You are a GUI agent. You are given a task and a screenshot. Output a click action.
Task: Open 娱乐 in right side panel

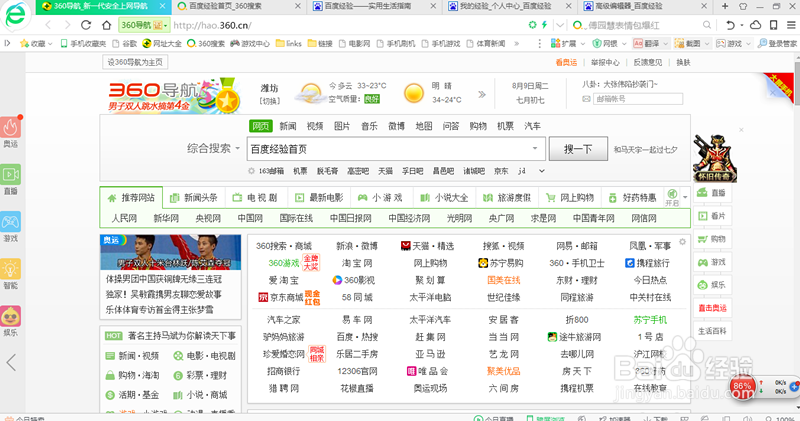[x=712, y=285]
